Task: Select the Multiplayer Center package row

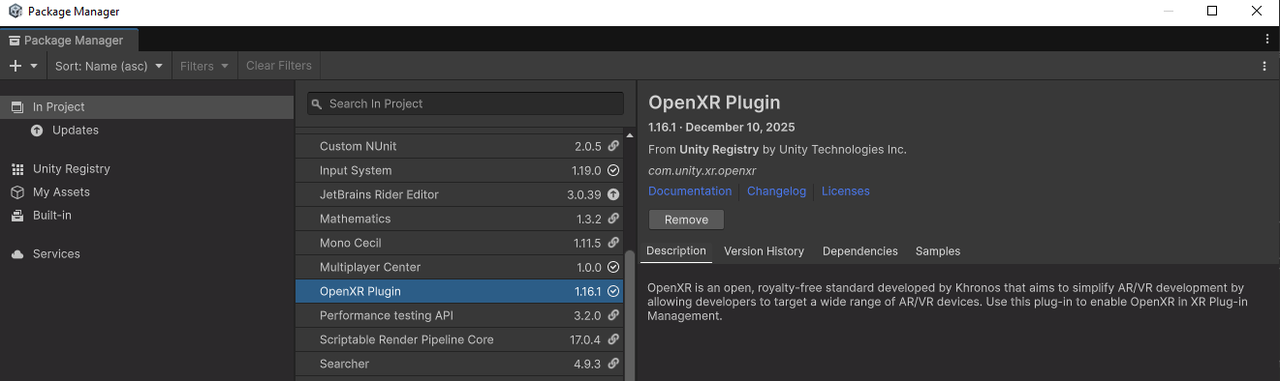Action: pos(459,267)
